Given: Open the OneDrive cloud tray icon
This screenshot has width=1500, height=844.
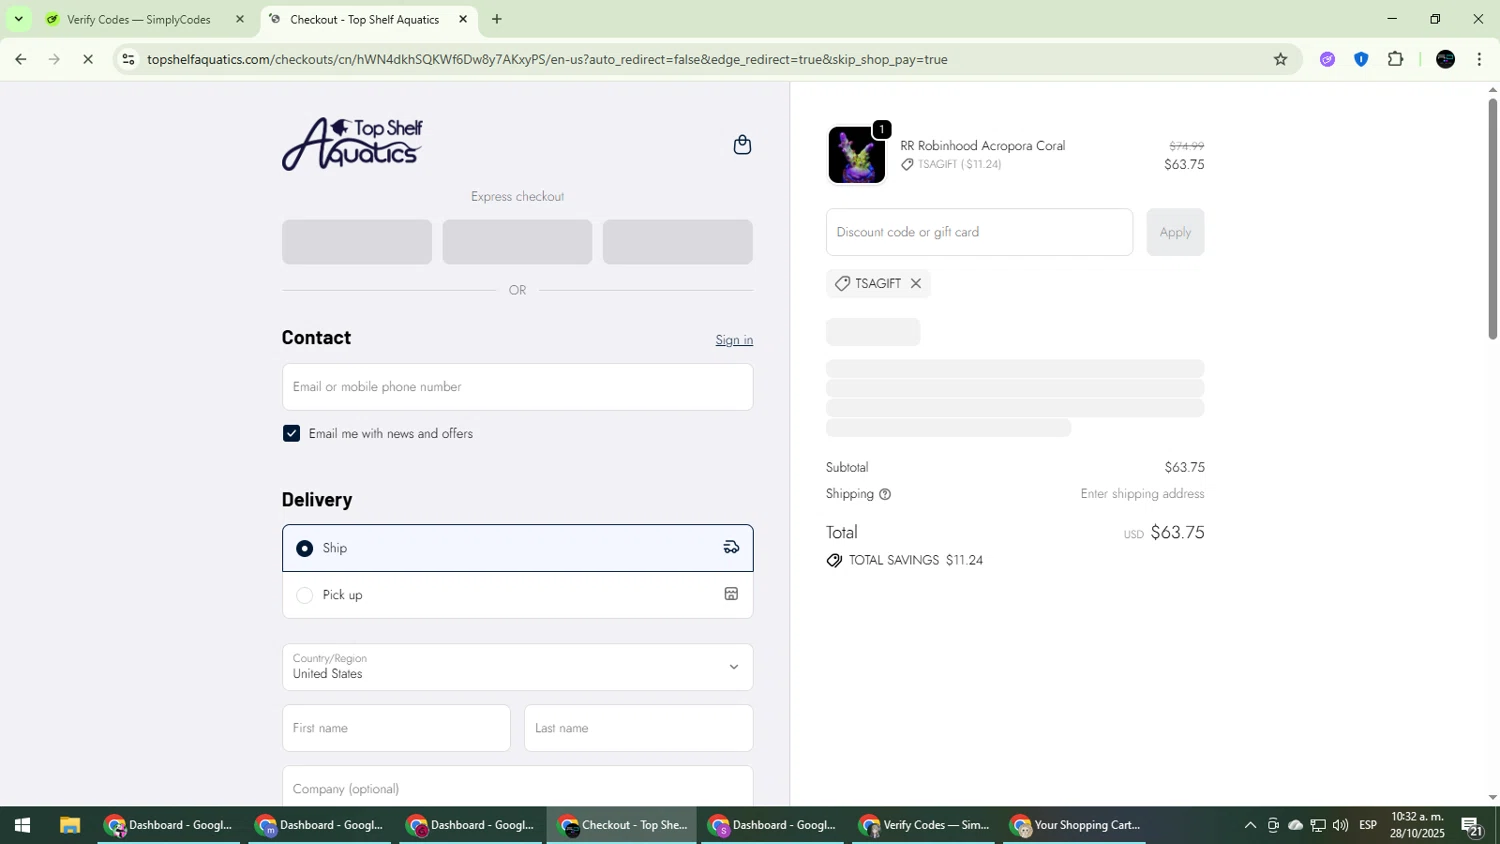Looking at the screenshot, I should (x=1295, y=826).
